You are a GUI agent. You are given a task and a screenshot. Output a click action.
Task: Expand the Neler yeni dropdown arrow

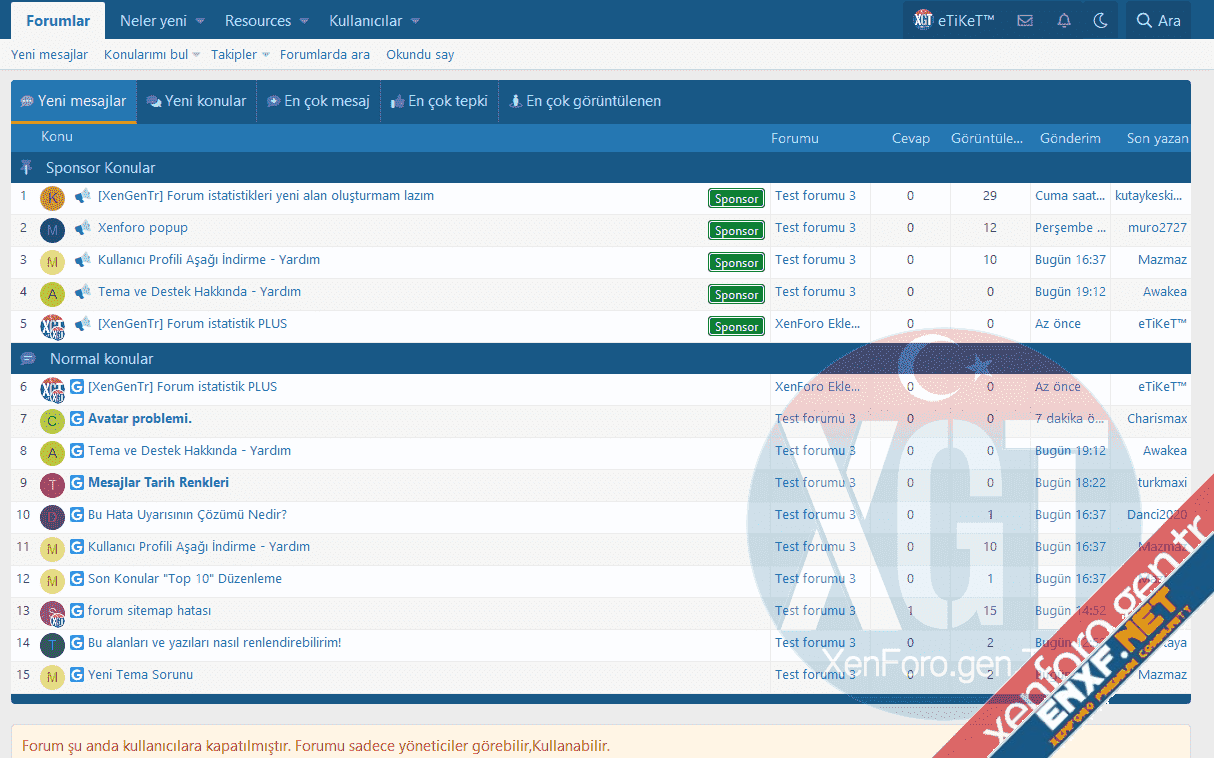200,21
